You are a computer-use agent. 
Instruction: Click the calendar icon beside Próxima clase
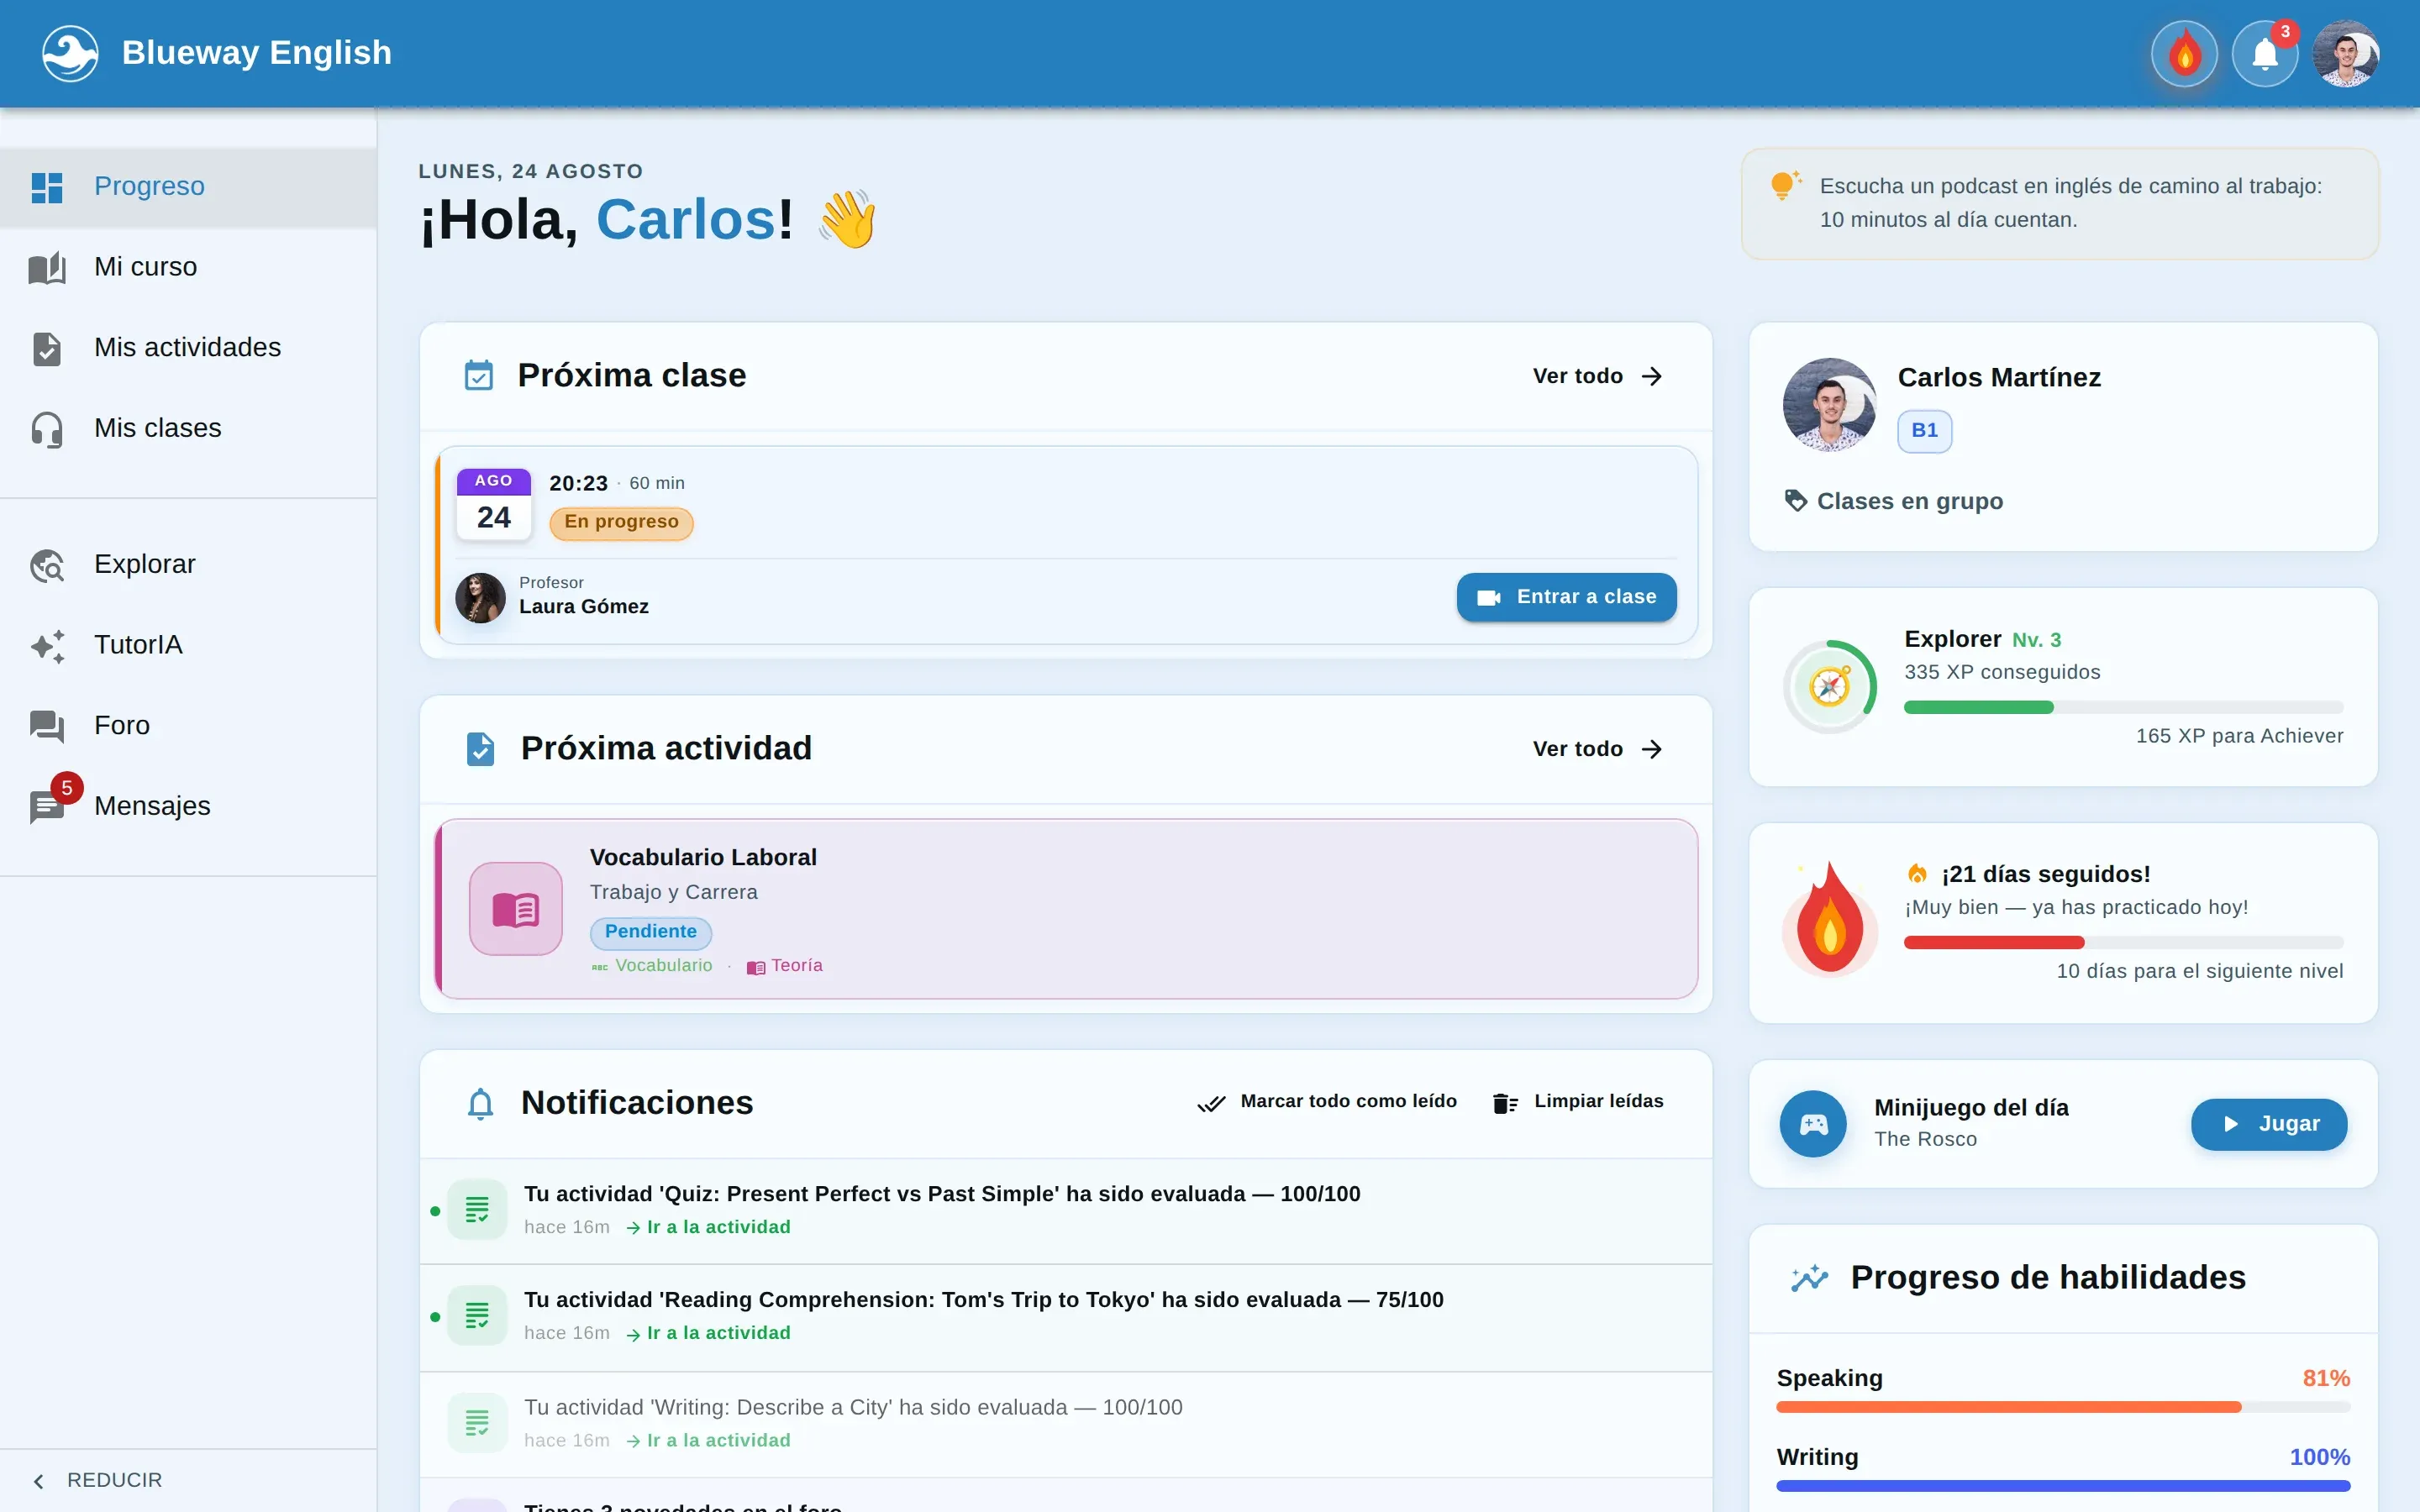click(479, 376)
